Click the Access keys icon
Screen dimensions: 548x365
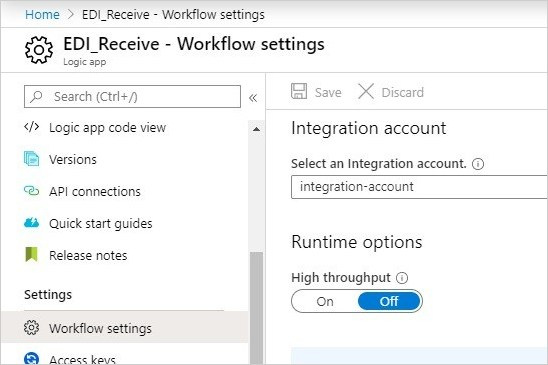31,359
